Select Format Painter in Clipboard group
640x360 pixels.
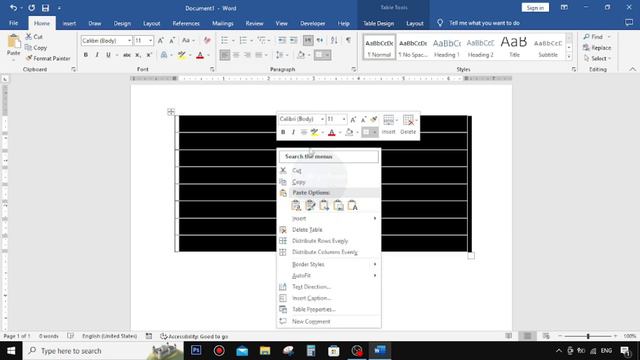(x=48, y=58)
